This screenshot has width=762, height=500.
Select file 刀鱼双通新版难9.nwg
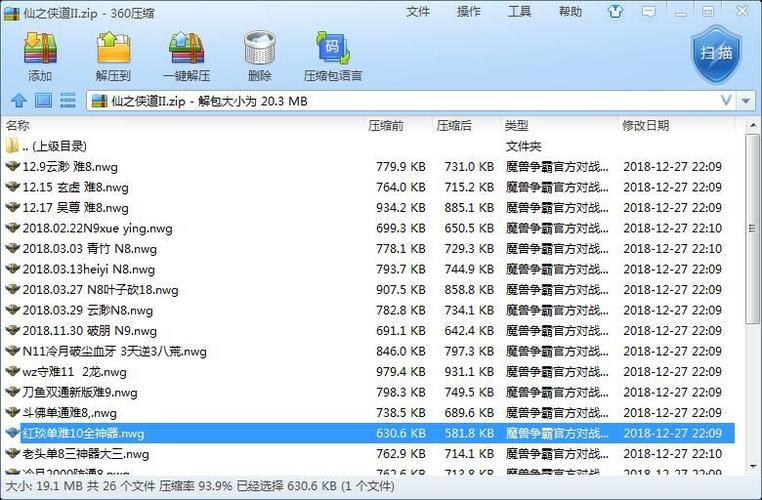pos(369,392)
